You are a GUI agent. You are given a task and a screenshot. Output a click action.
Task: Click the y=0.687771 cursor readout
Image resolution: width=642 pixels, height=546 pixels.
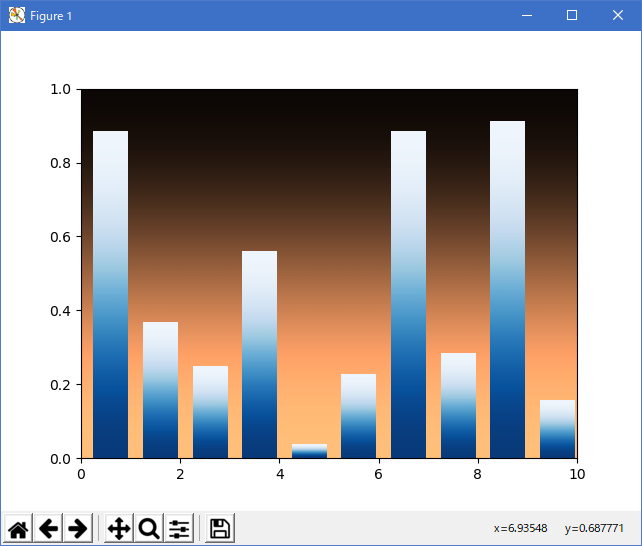pos(594,528)
